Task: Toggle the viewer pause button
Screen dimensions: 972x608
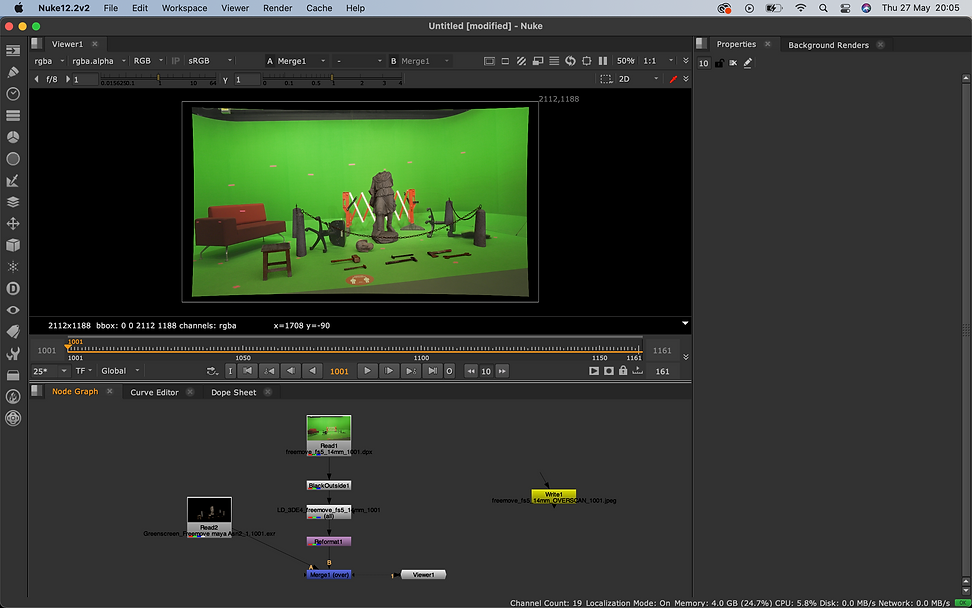Action: coord(603,61)
